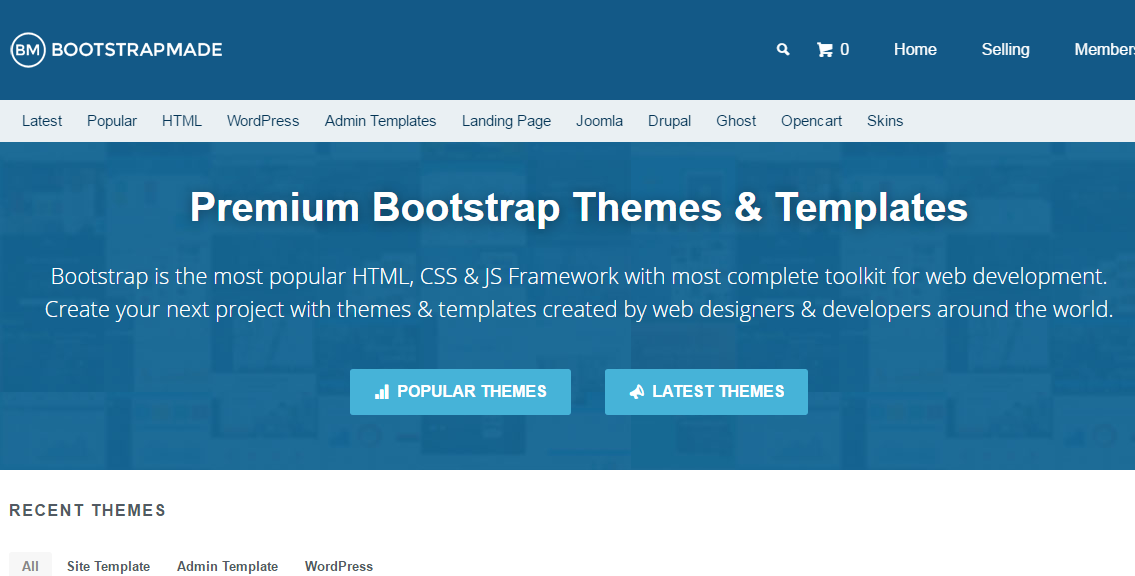Select the Drupal navbar item
Image resolution: width=1135 pixels, height=576 pixels.
pyautogui.click(x=669, y=120)
